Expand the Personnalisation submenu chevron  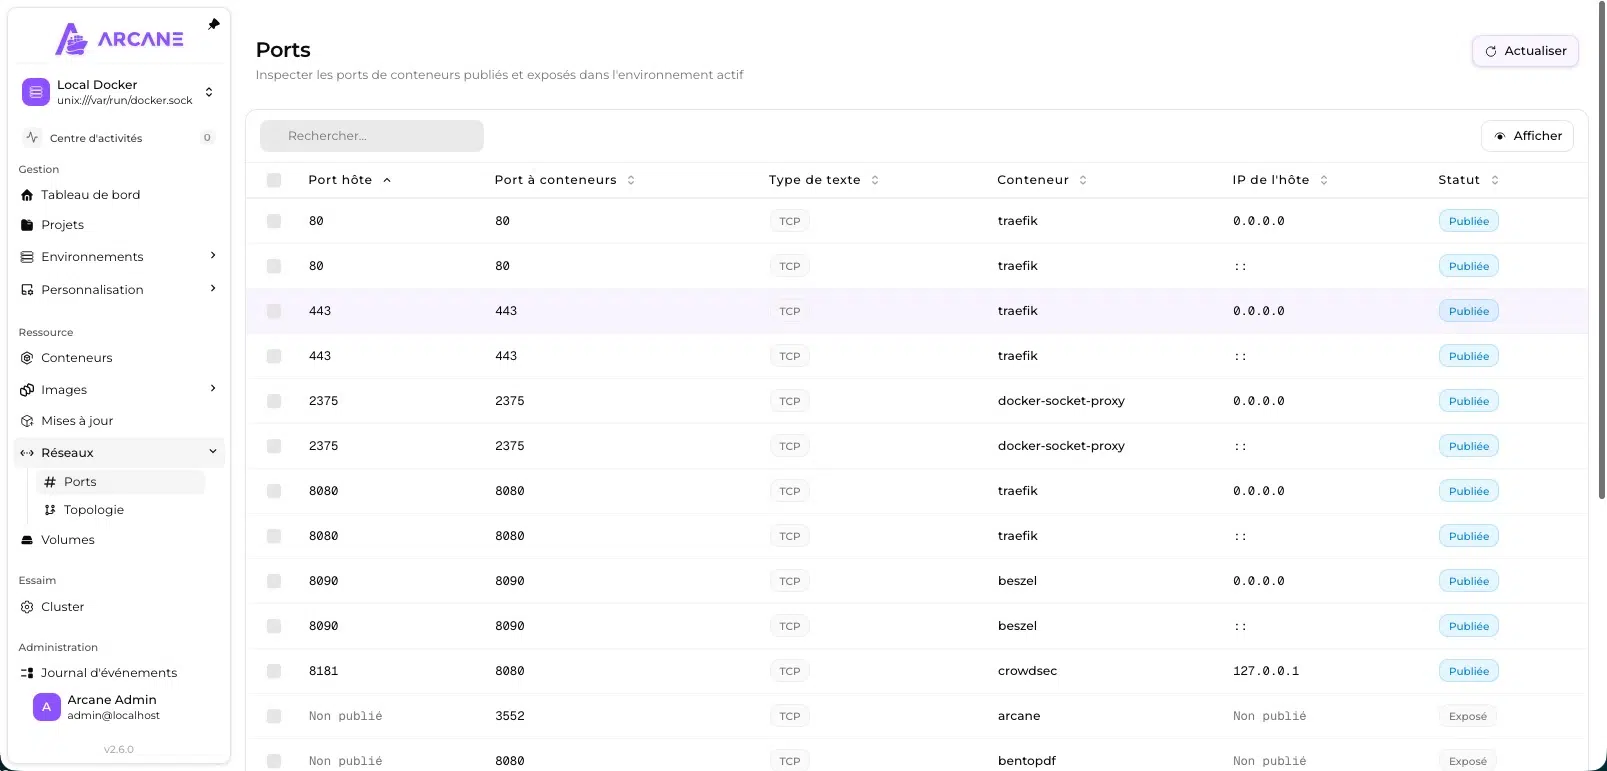(x=213, y=289)
